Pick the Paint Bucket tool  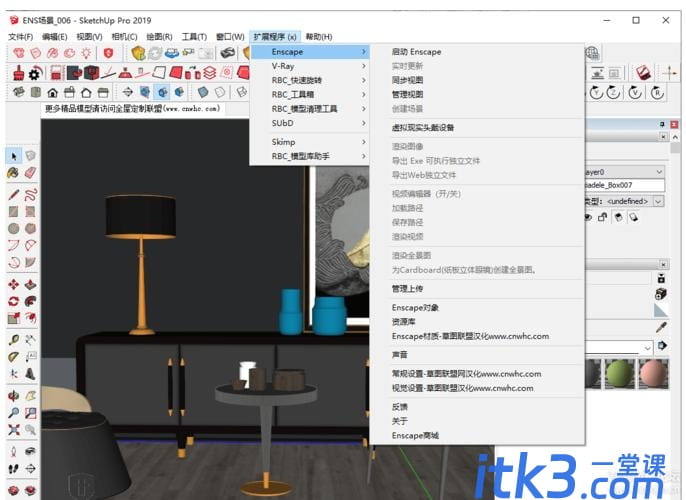(14, 172)
